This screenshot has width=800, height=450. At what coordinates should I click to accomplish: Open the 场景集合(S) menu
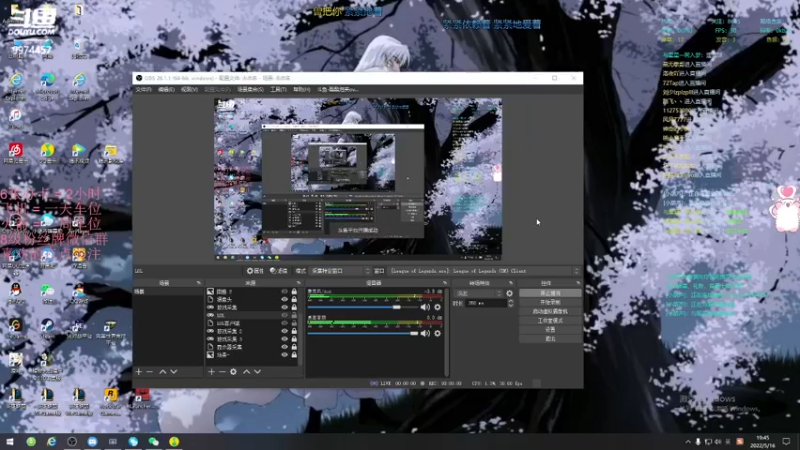[x=251, y=90]
